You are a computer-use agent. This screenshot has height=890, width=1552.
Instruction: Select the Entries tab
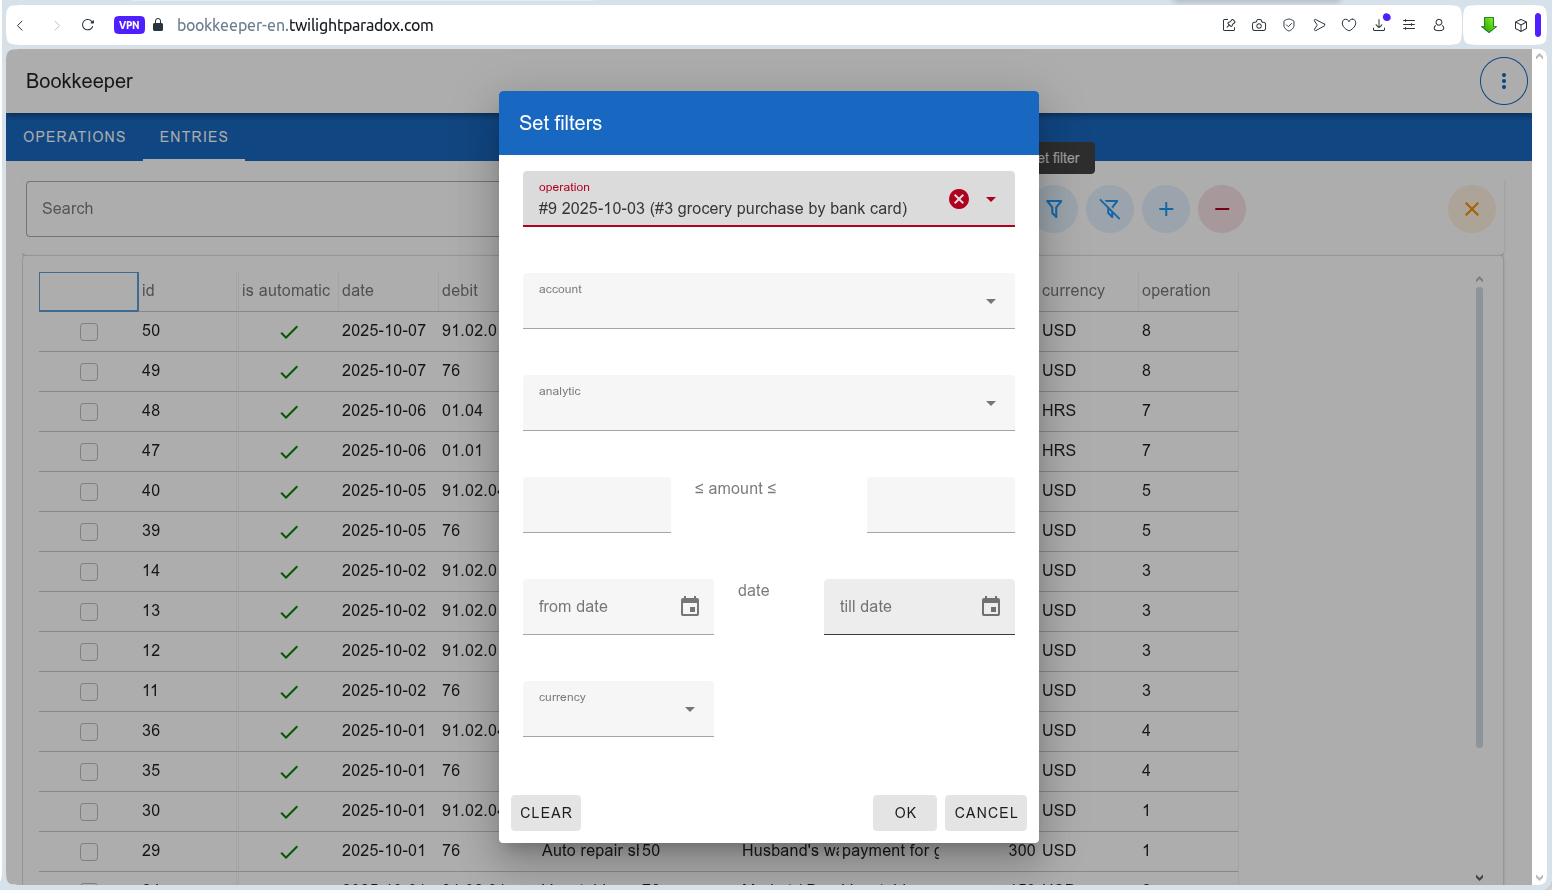click(194, 137)
